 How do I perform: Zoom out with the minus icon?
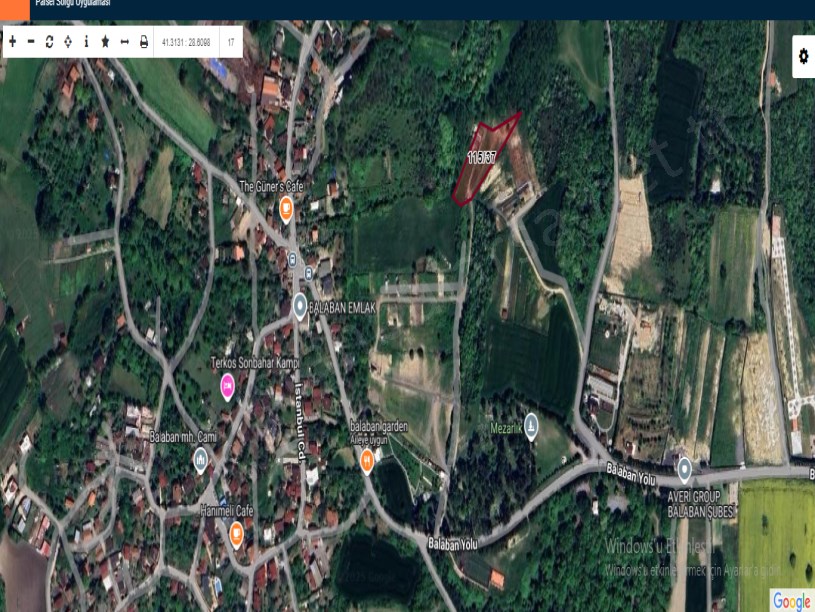point(31,42)
